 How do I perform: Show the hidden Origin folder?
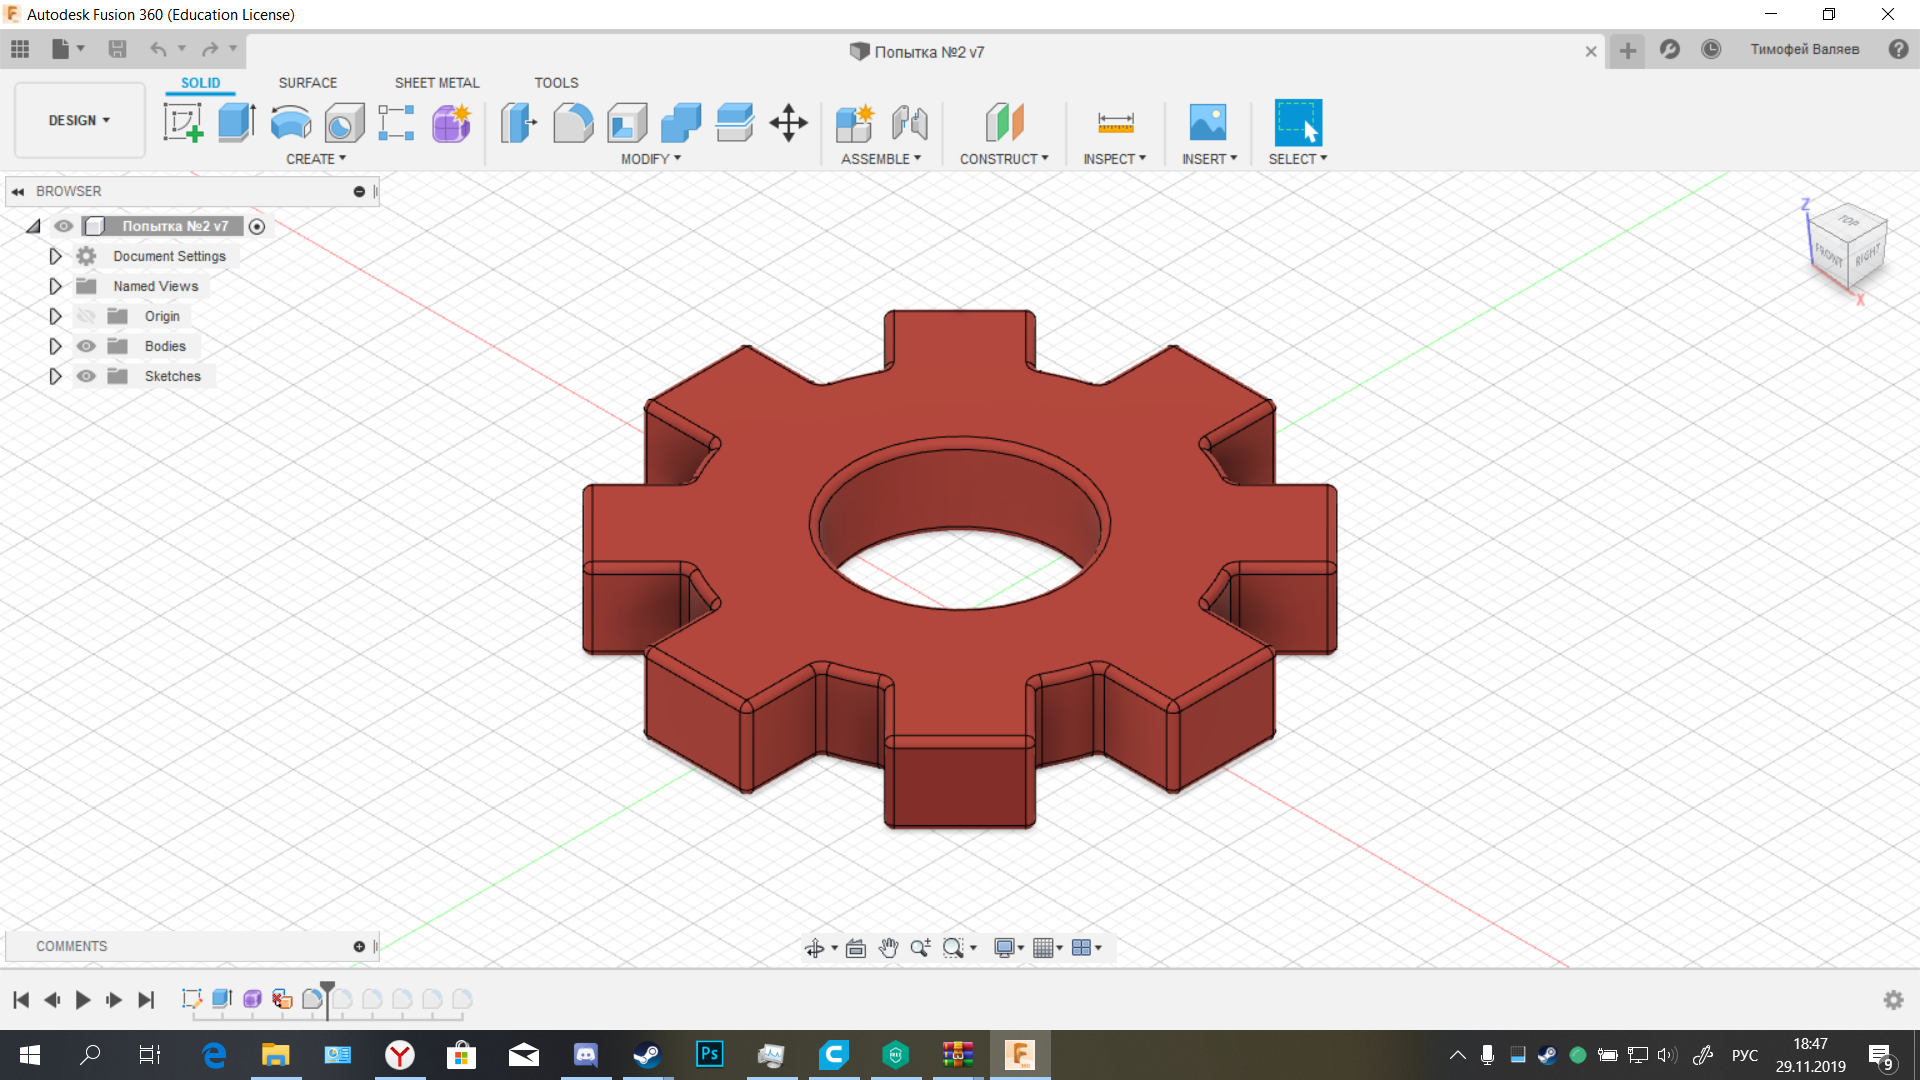(87, 316)
